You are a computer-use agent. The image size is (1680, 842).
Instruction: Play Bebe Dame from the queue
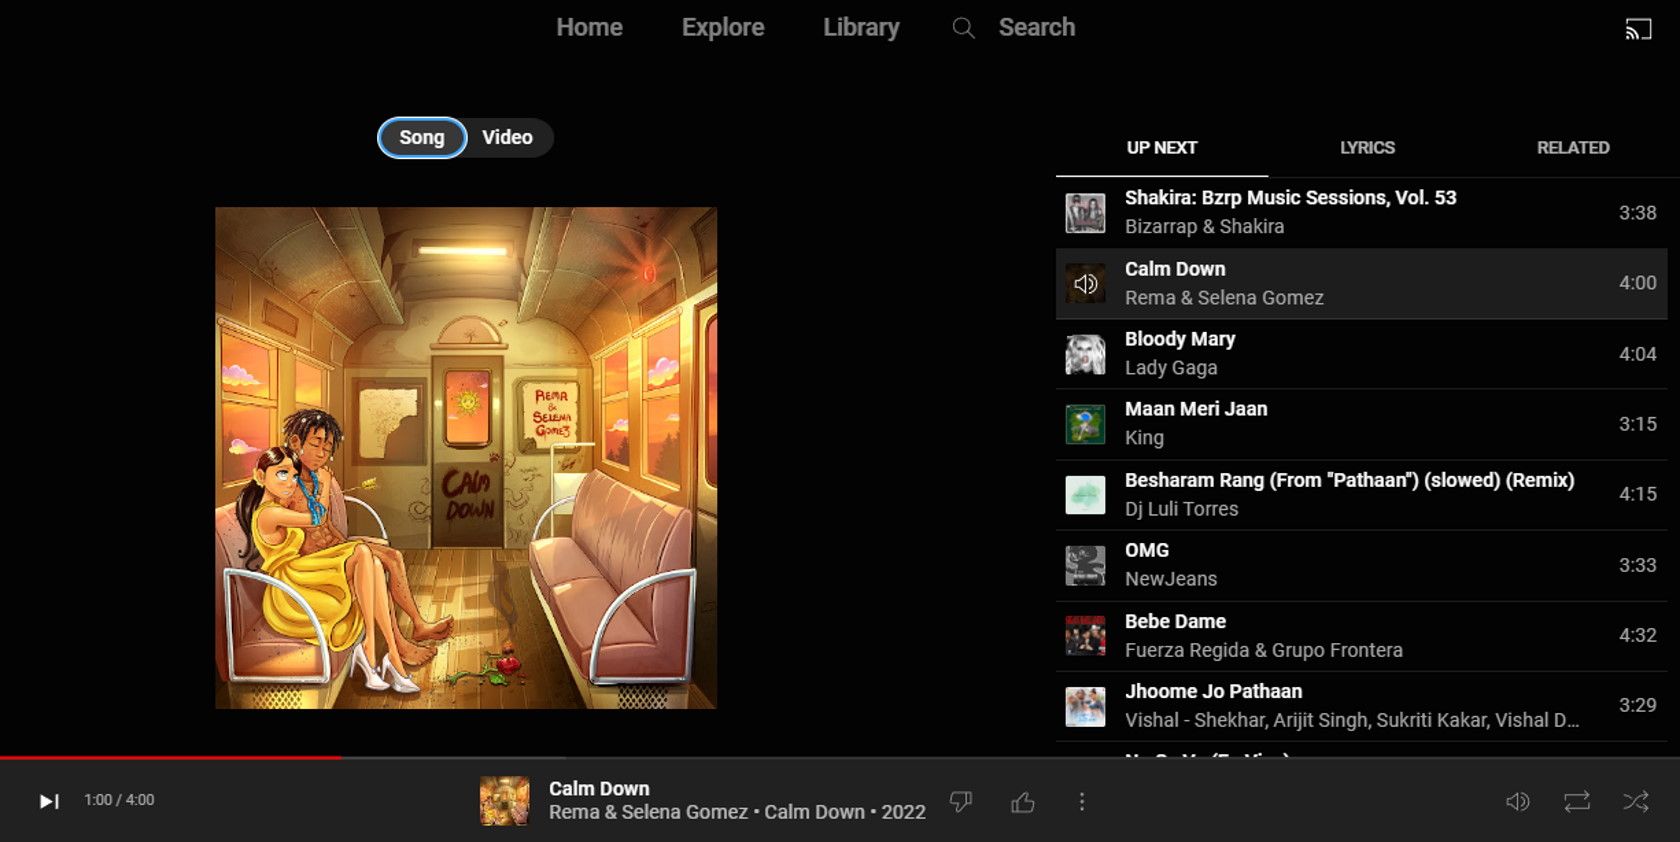[x=1361, y=636]
